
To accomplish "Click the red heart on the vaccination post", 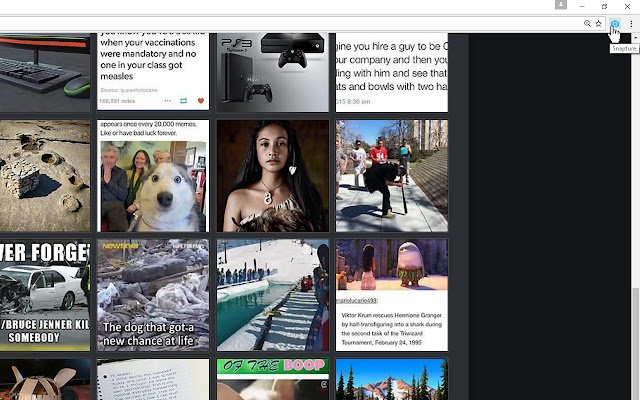I will tap(200, 101).
